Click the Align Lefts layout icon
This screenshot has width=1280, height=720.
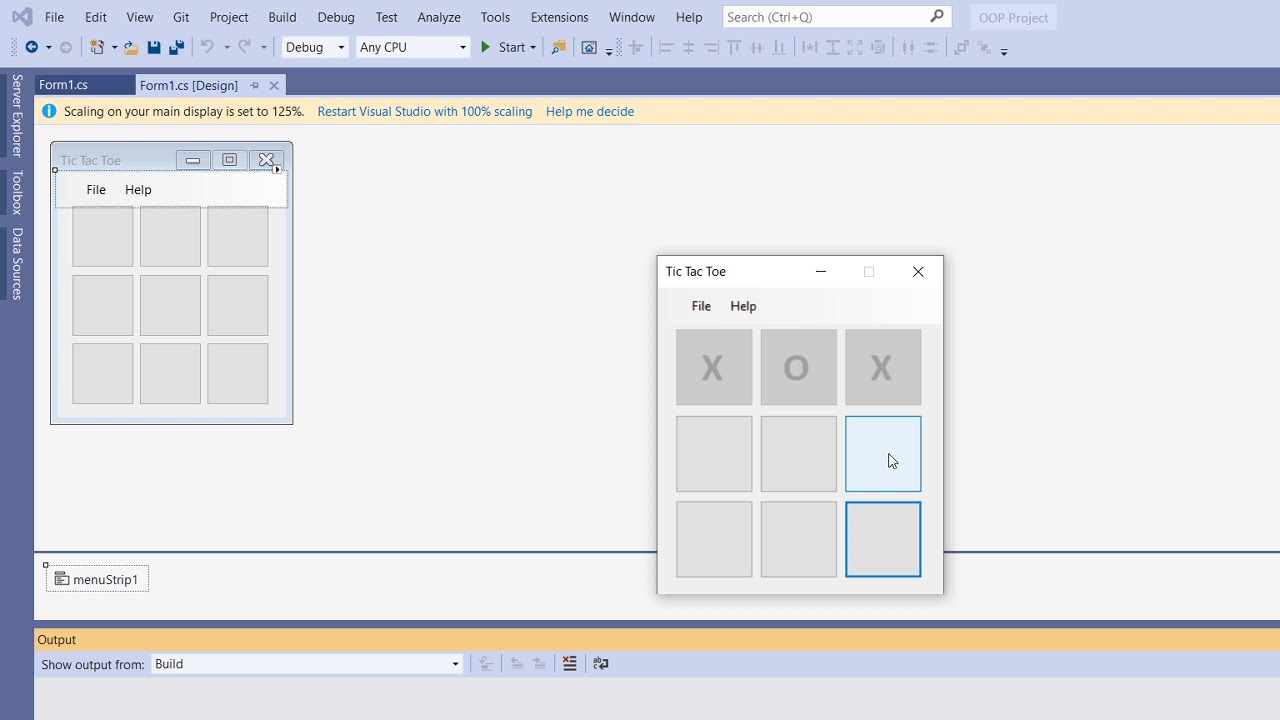pyautogui.click(x=666, y=47)
